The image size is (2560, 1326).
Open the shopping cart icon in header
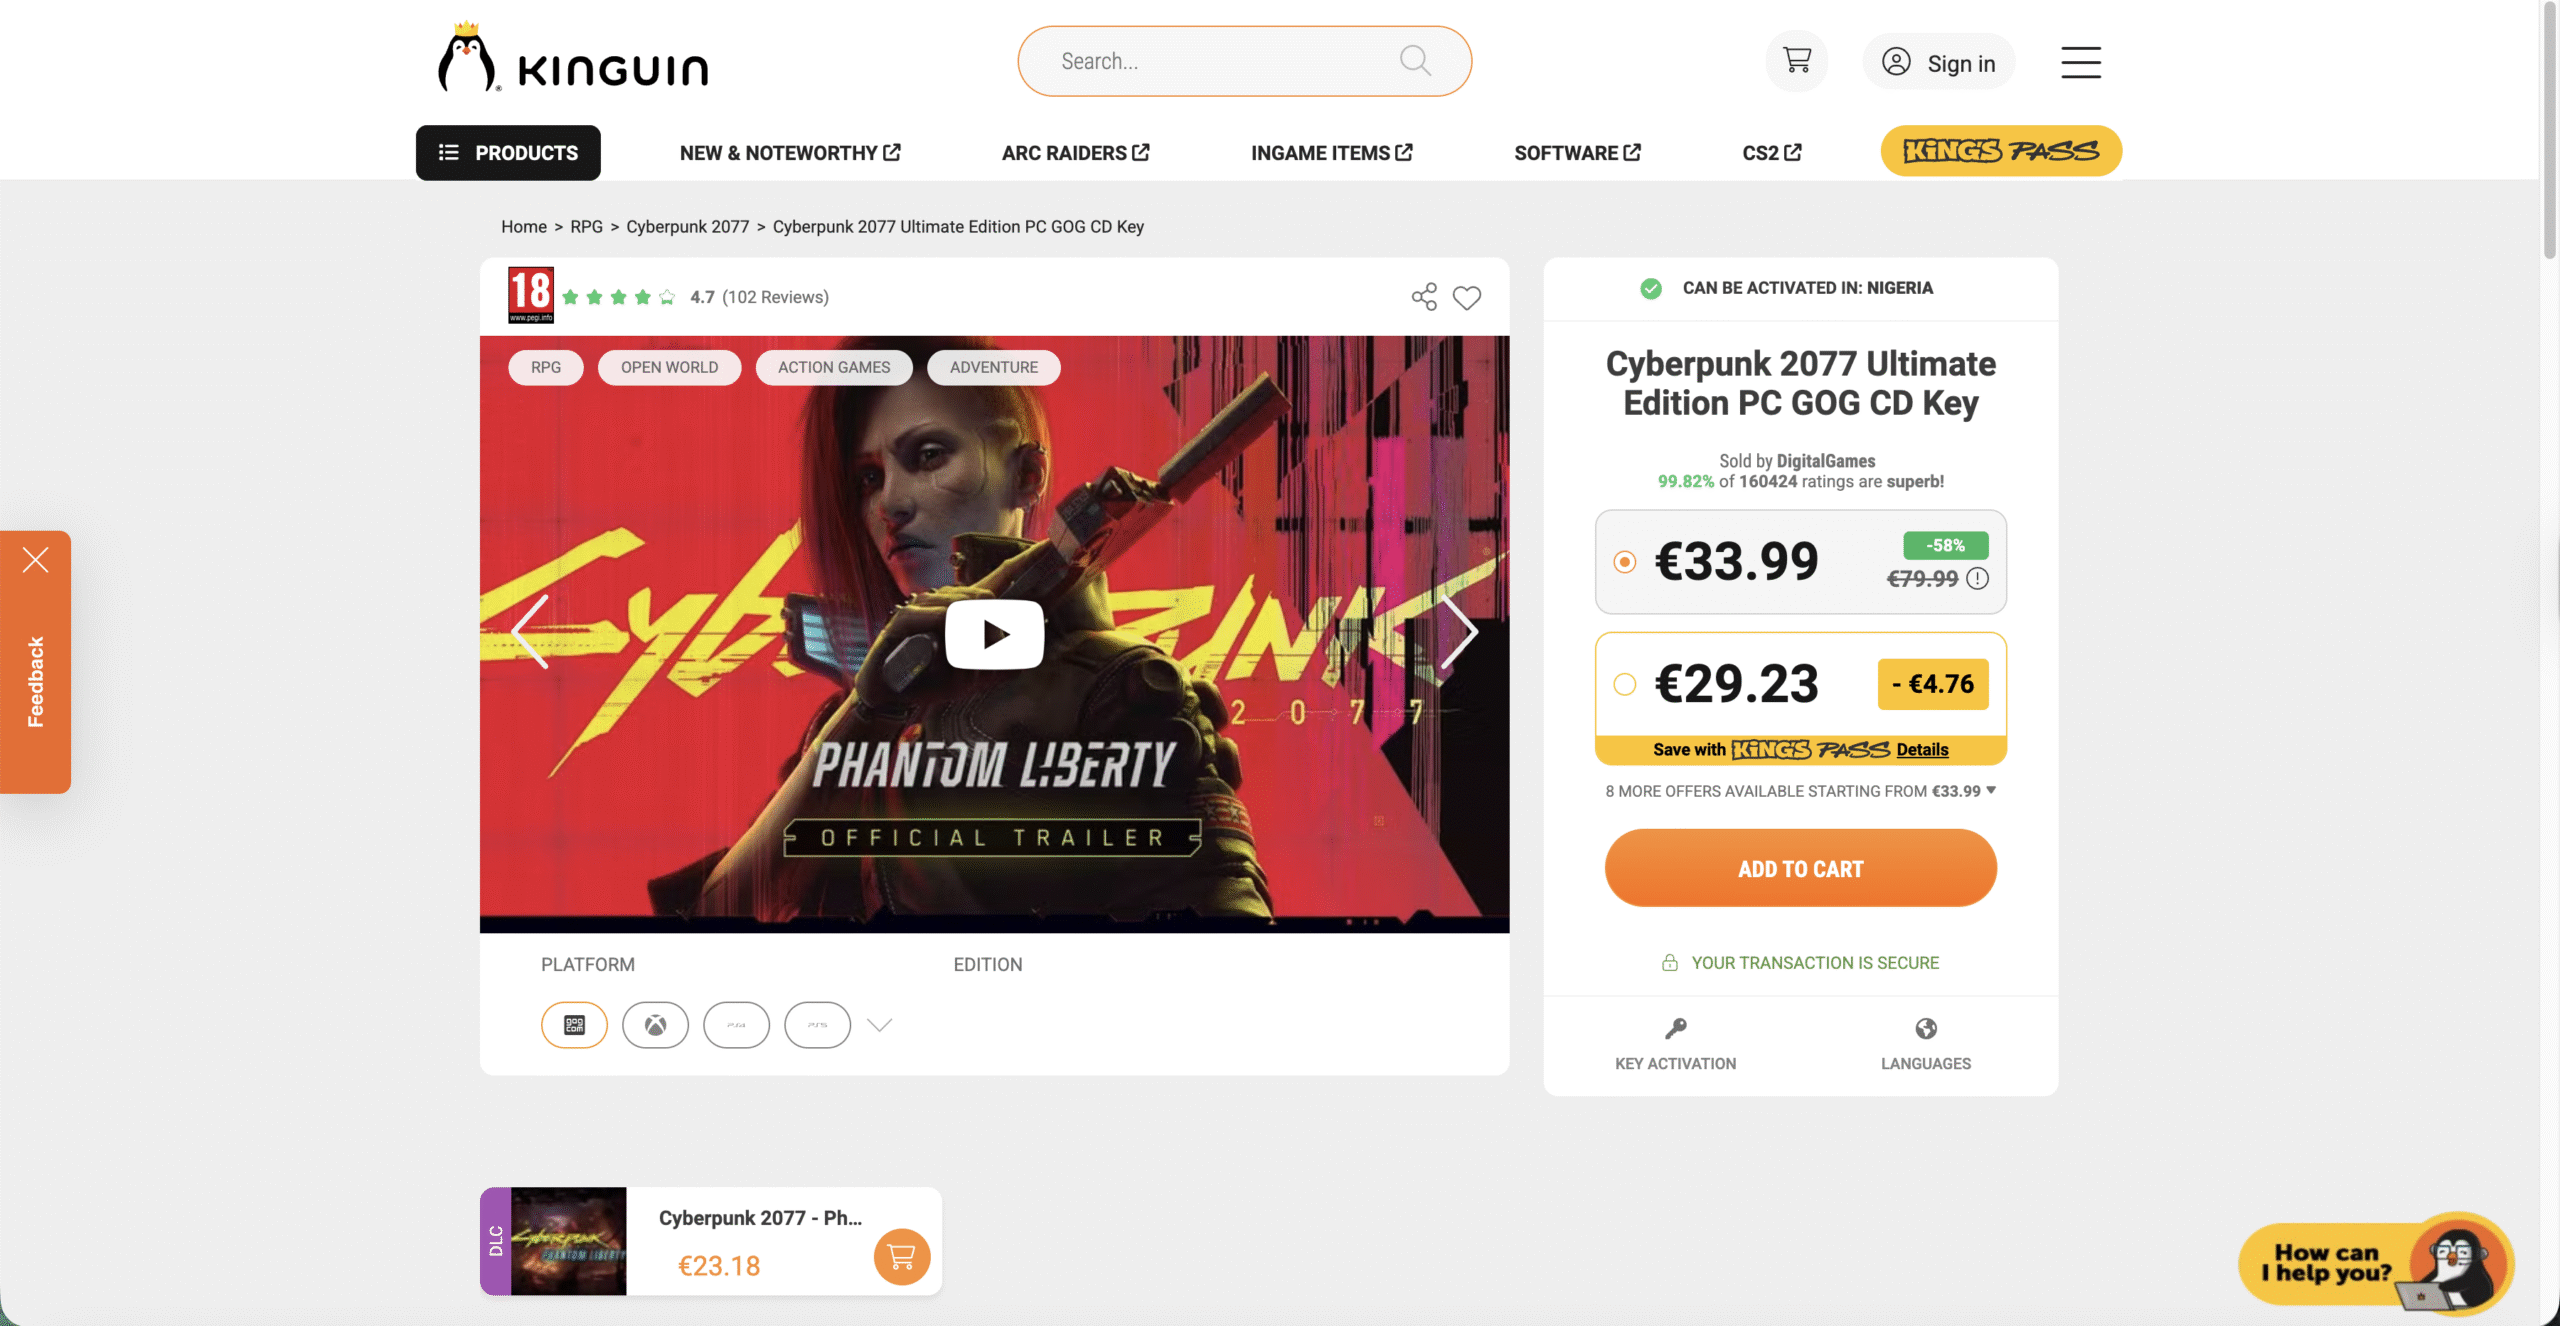pos(1796,61)
